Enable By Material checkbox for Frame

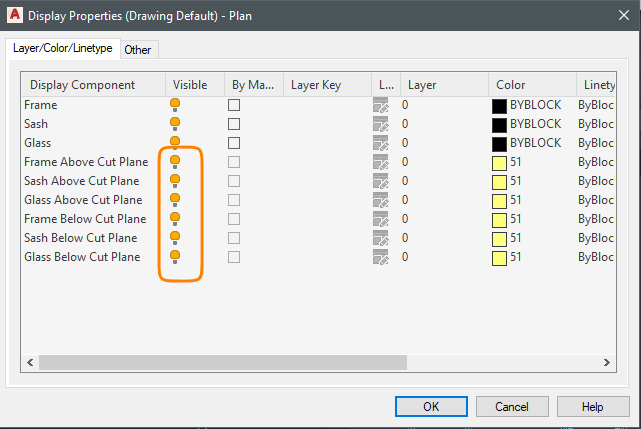pyautogui.click(x=234, y=105)
